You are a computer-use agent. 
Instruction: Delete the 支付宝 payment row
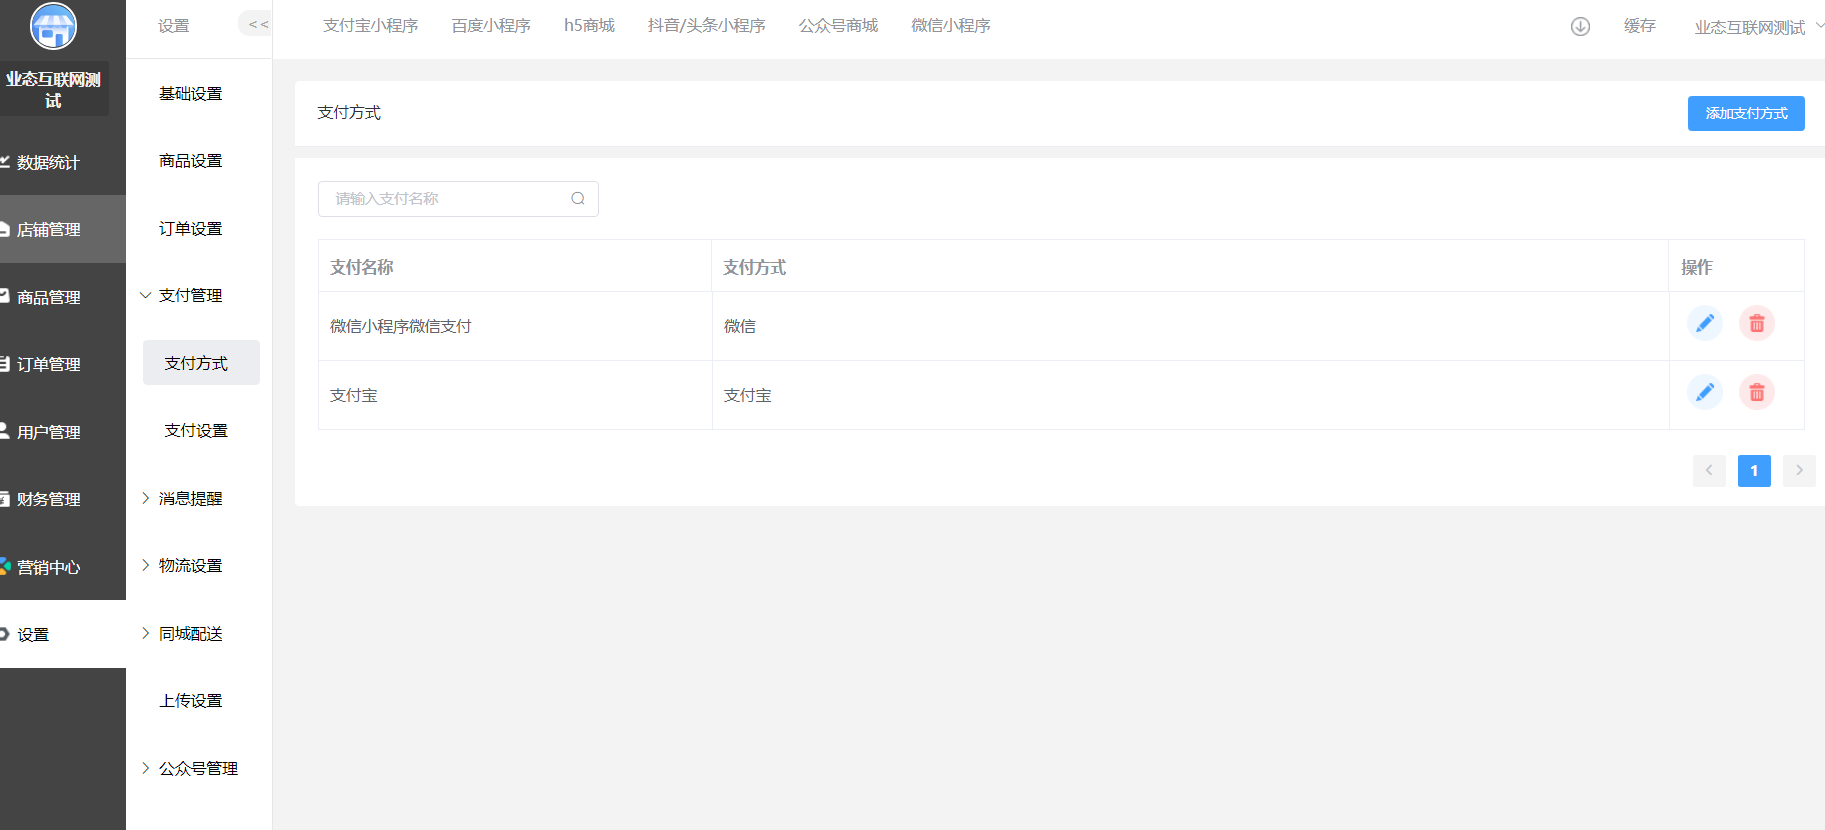[x=1757, y=392]
